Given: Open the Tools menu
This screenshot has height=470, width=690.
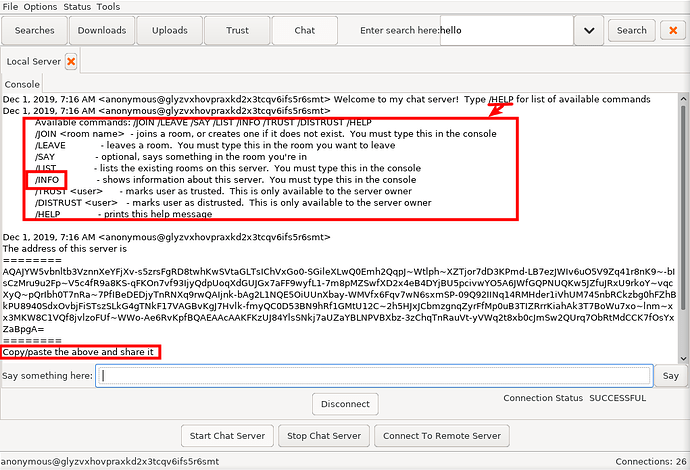Looking at the screenshot, I should [108, 7].
